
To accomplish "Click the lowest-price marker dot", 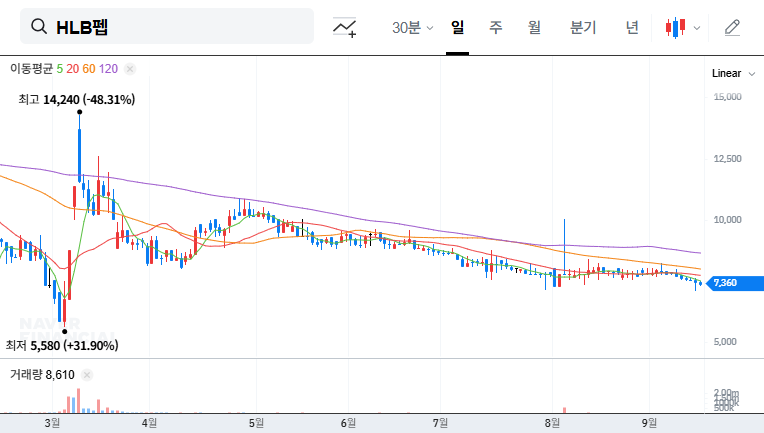I will (x=65, y=332).
